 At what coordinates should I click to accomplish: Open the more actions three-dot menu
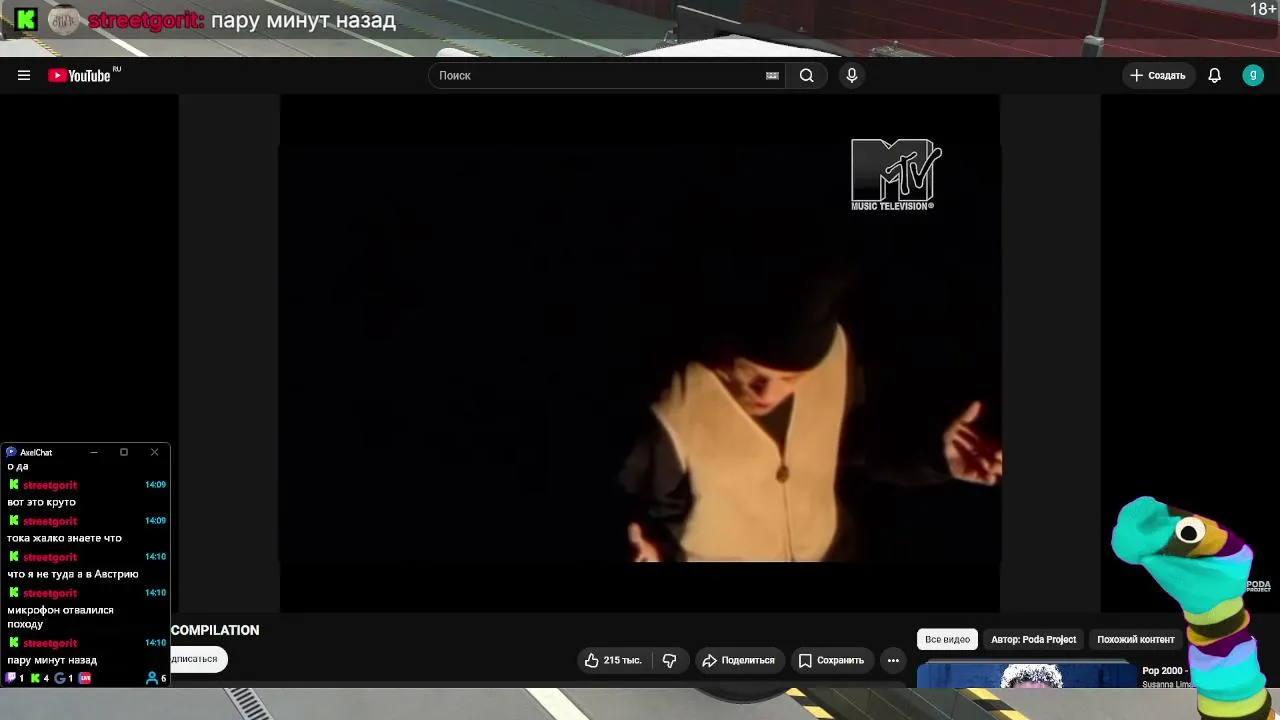point(893,660)
